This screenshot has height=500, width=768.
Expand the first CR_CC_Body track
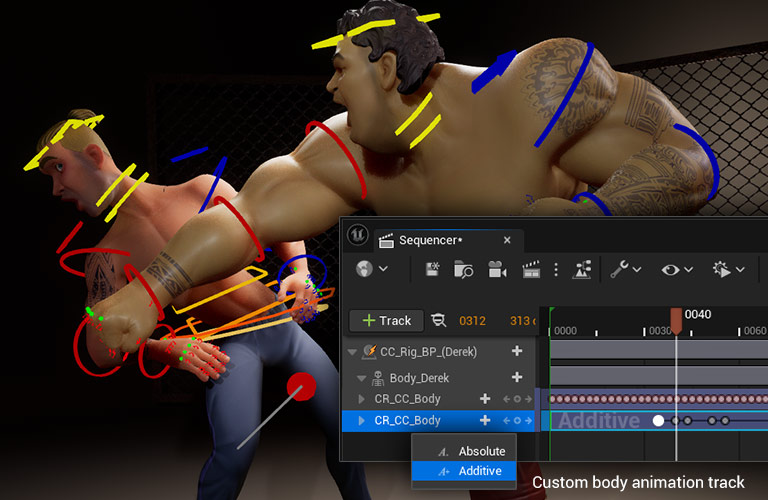click(362, 398)
